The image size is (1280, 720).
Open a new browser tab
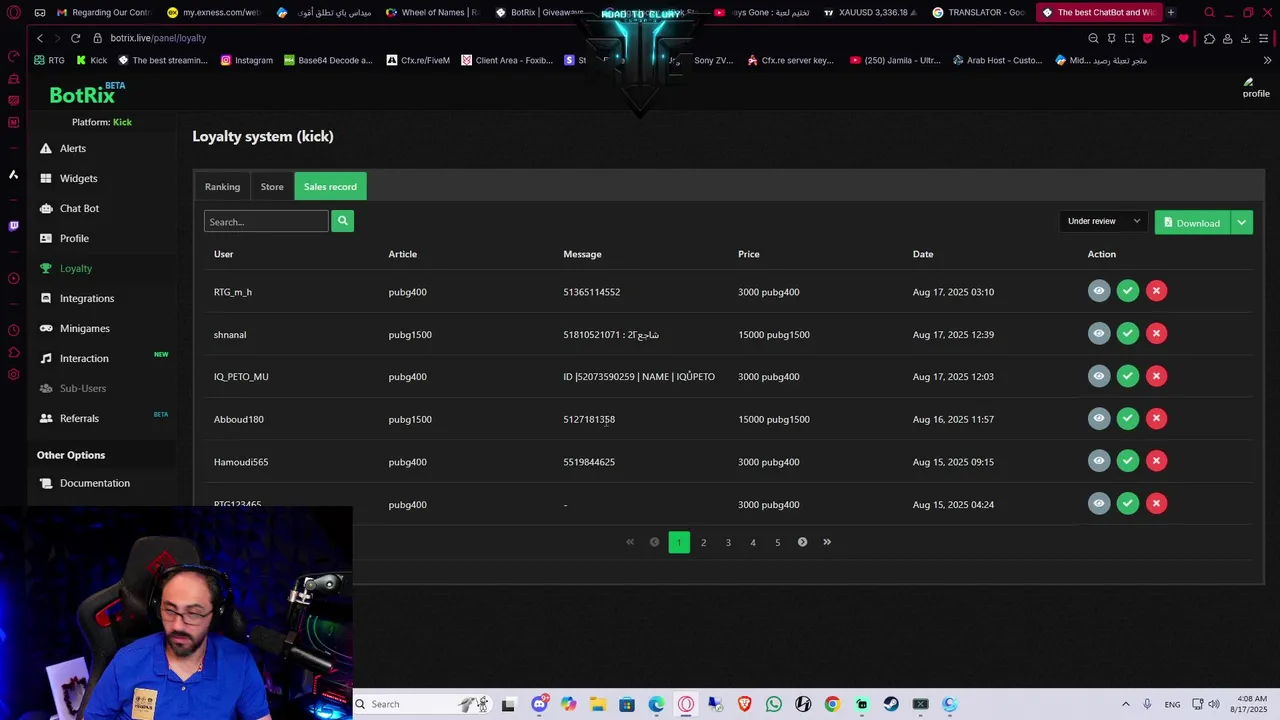pos(1171,12)
